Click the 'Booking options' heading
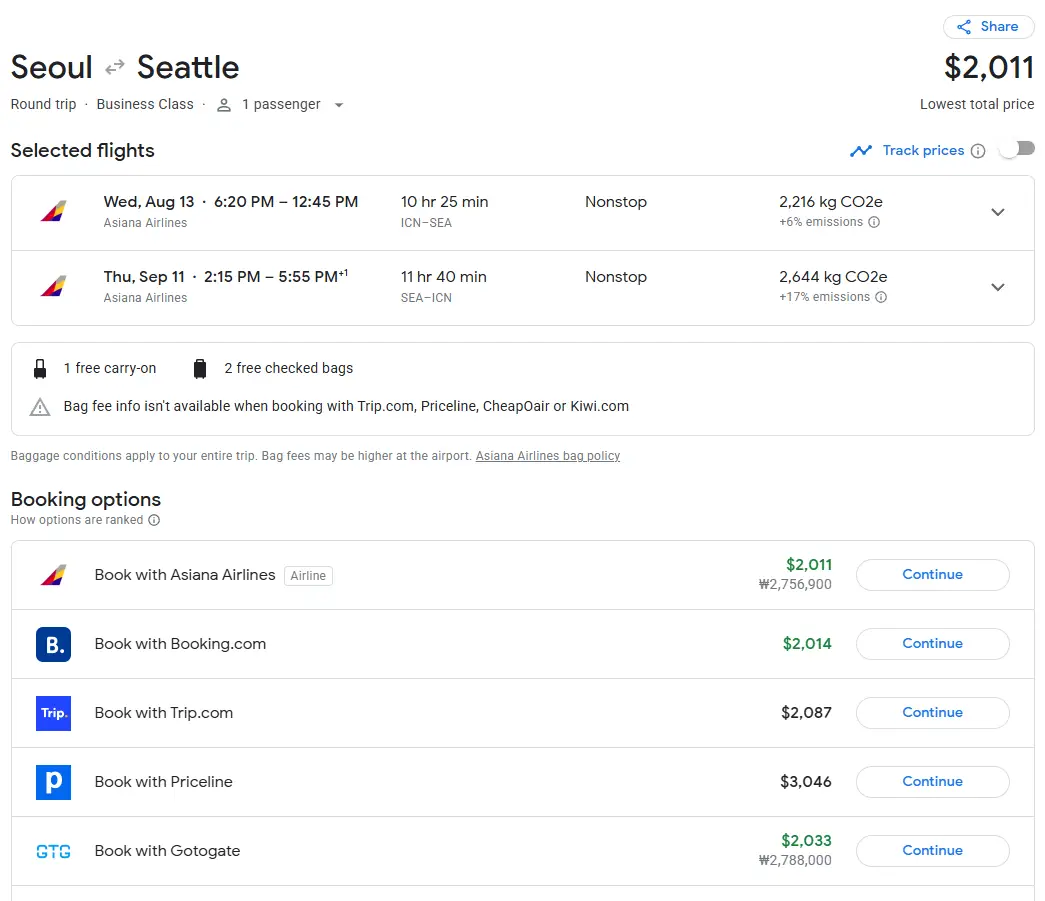Viewport: 1045px width, 901px height. (x=86, y=500)
